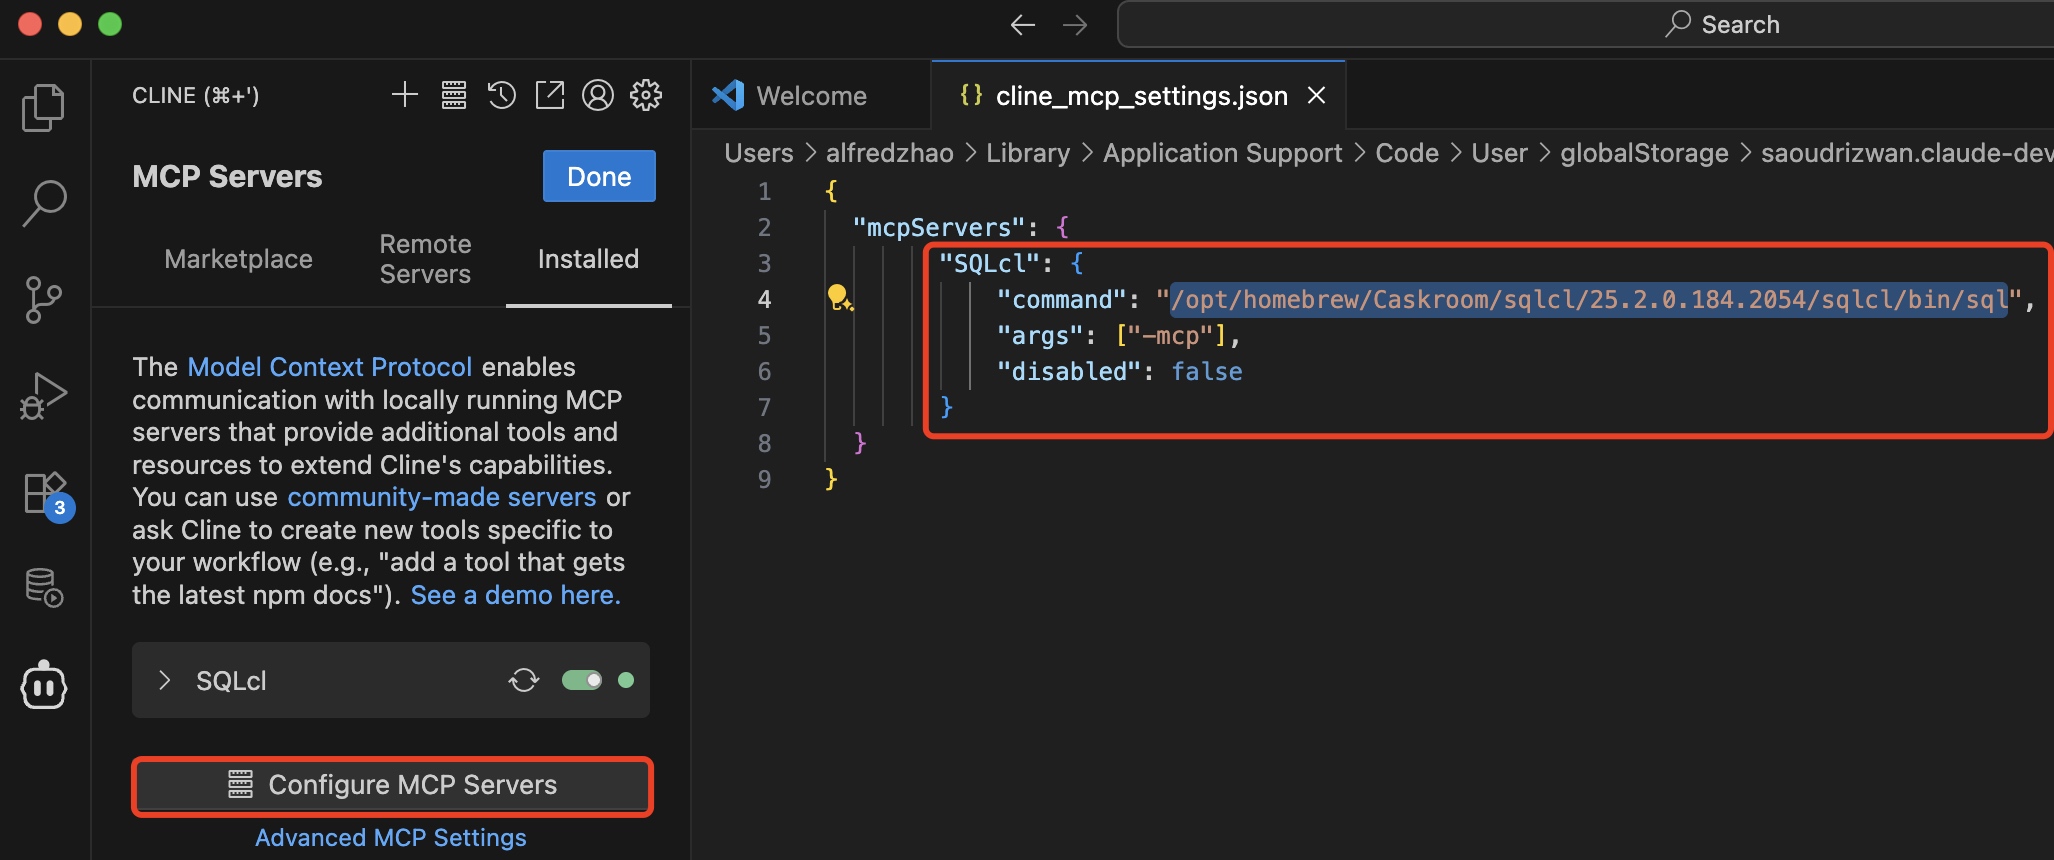Open the Search view in activity bar
Screen dimensions: 2054x860
pos(44,203)
